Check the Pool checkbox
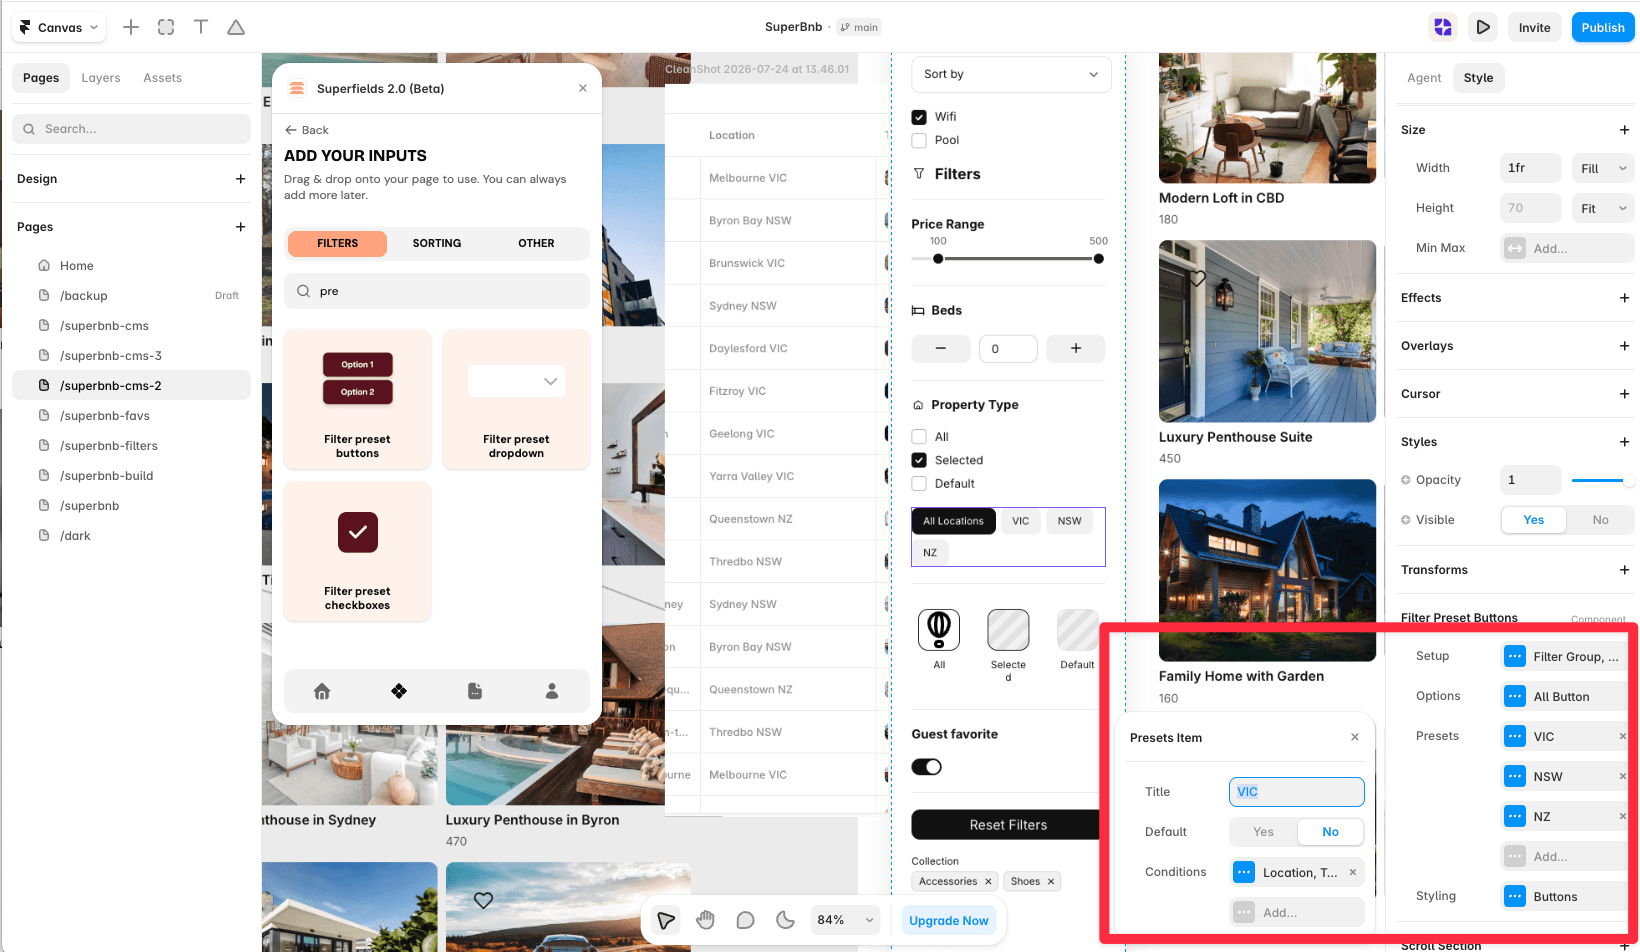The height and width of the screenshot is (952, 1640). (919, 140)
